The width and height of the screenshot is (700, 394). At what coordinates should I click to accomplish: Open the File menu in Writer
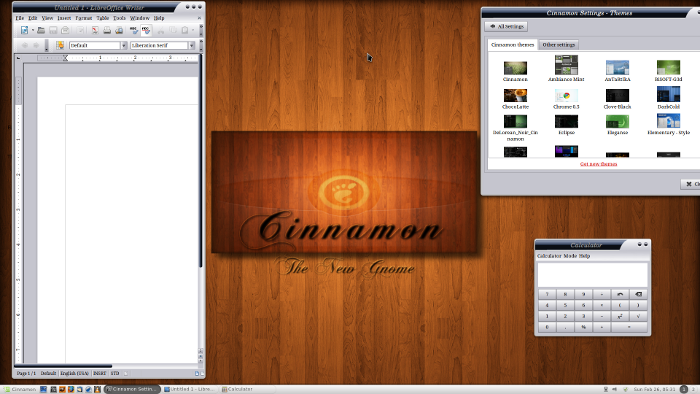tap(20, 18)
